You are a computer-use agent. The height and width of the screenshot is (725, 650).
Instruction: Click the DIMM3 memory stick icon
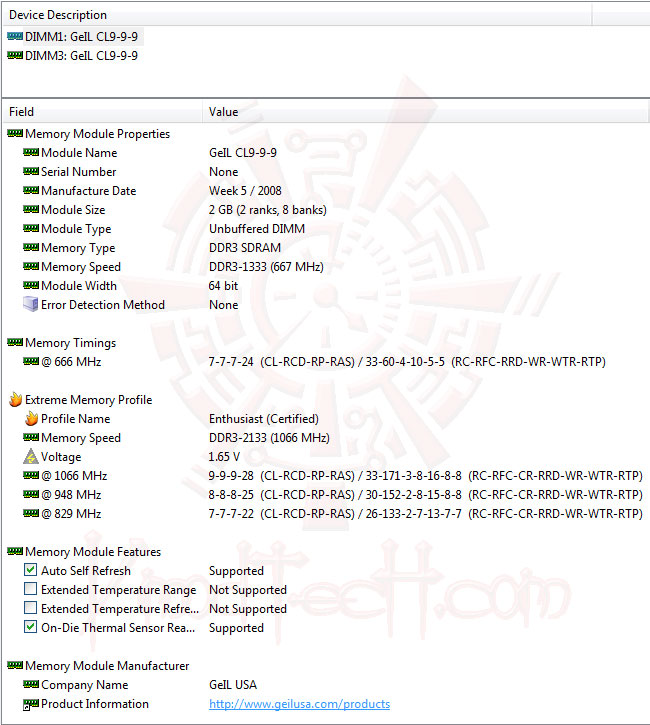pos(15,55)
